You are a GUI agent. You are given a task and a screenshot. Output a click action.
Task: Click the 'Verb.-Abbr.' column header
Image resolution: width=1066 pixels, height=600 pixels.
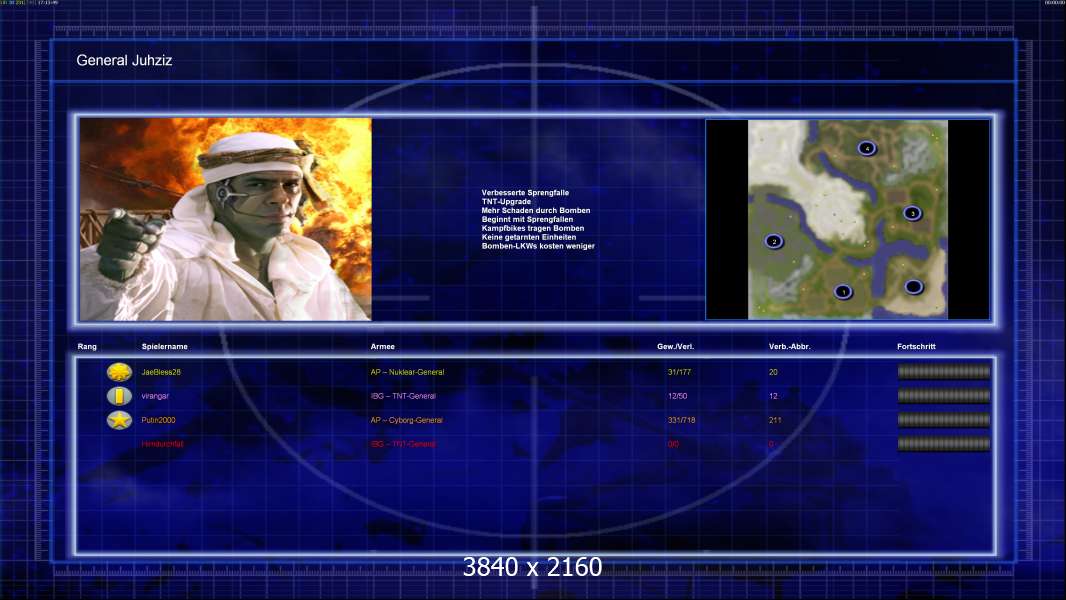click(x=790, y=347)
